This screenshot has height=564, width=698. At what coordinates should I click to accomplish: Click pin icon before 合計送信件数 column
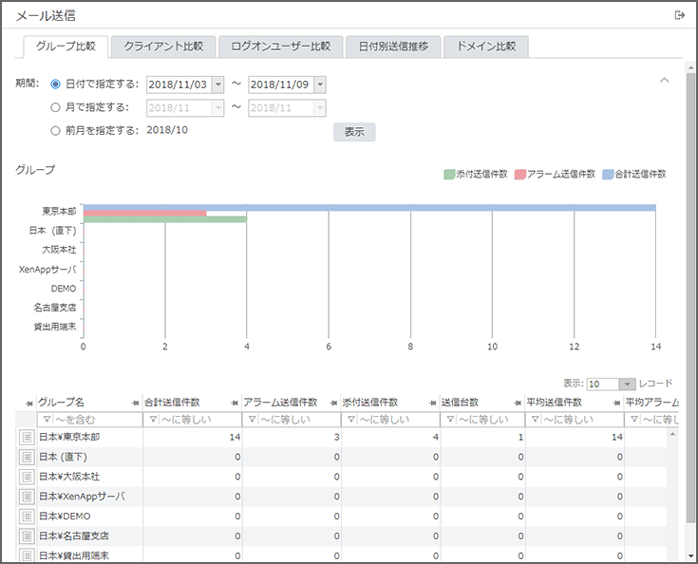coord(136,403)
